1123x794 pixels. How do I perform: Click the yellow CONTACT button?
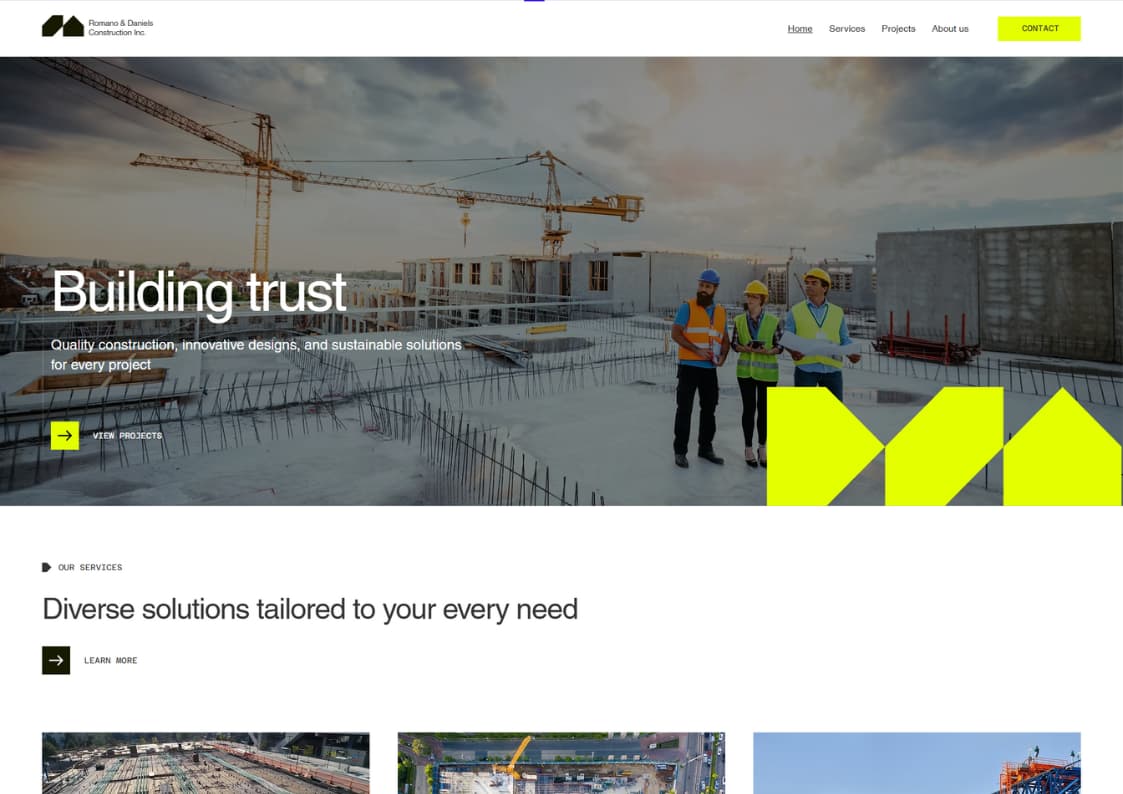coord(1039,29)
